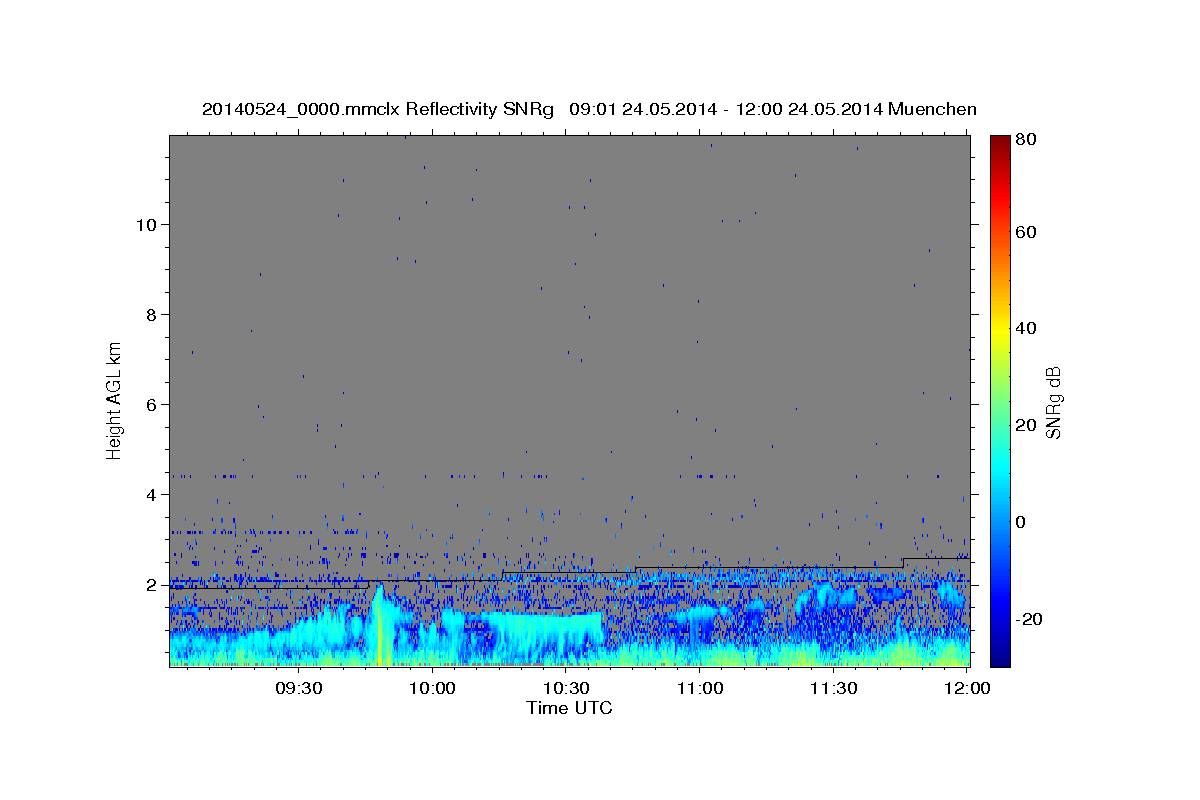1200x800 pixels.
Task: Click the 09:30 time tick label
Action: (299, 688)
